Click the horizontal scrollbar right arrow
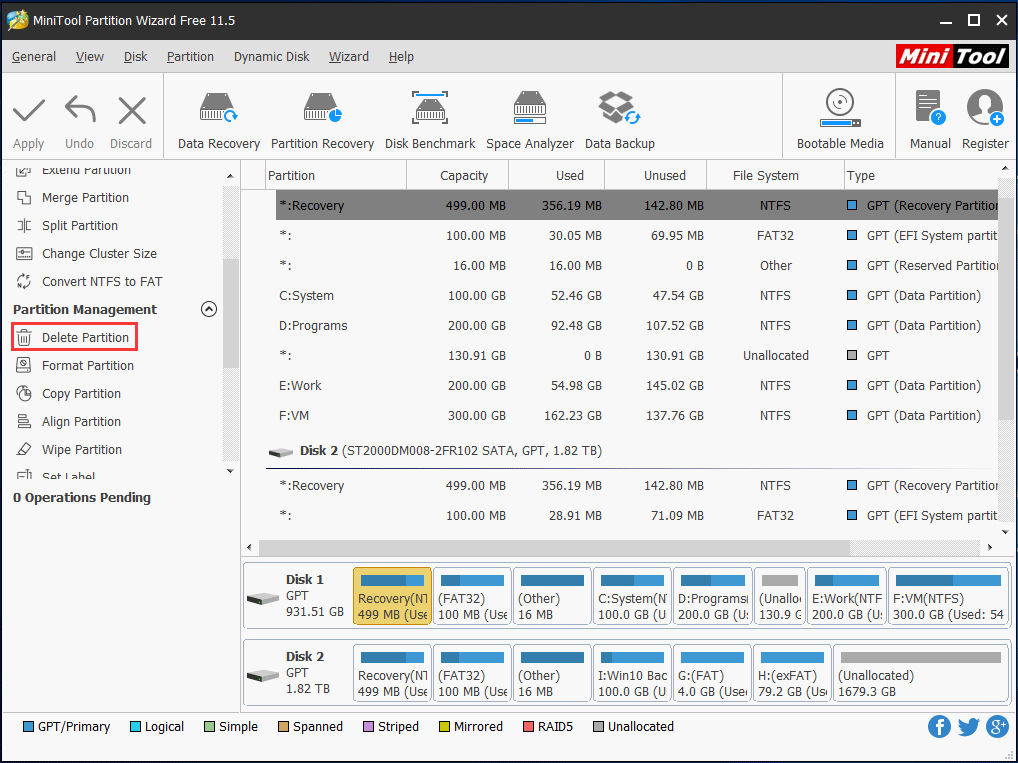 click(x=990, y=547)
